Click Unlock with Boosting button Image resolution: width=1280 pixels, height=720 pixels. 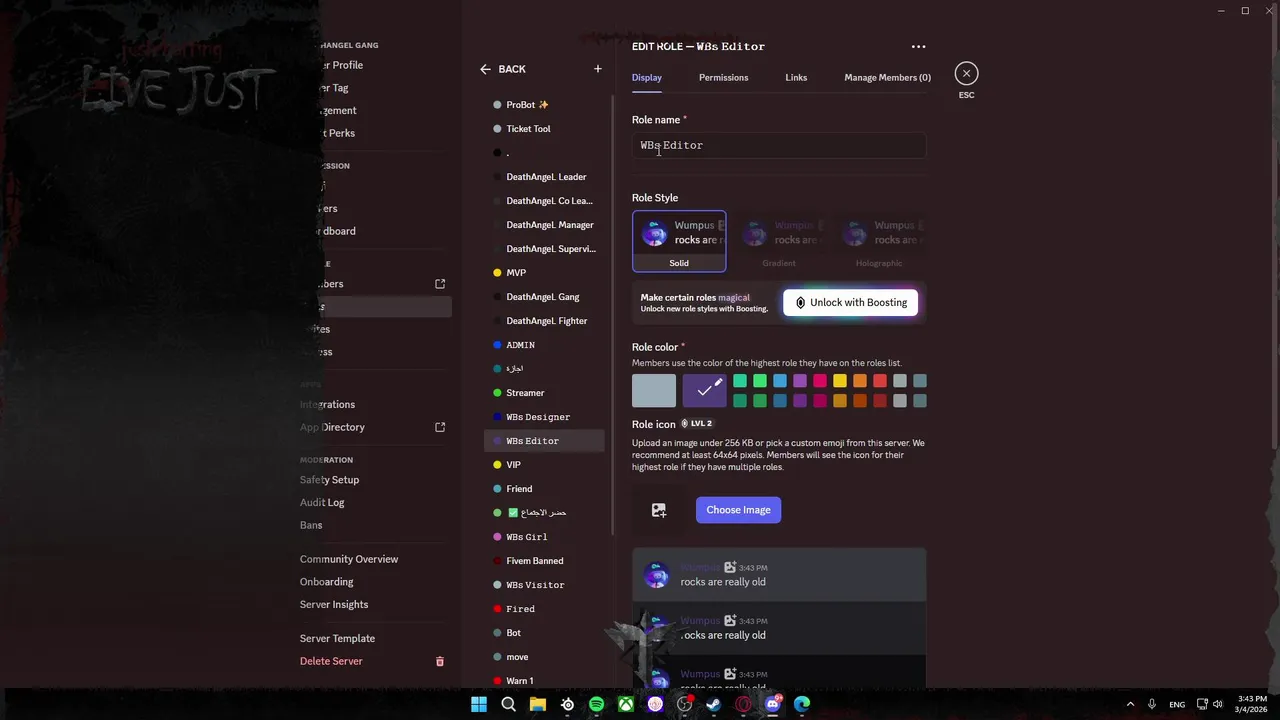(850, 302)
